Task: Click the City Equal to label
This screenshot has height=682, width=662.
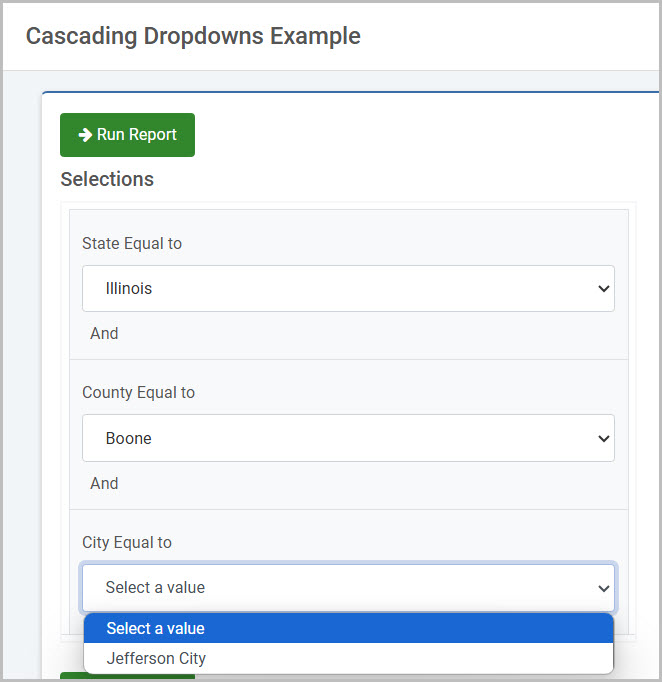Action: 127,542
